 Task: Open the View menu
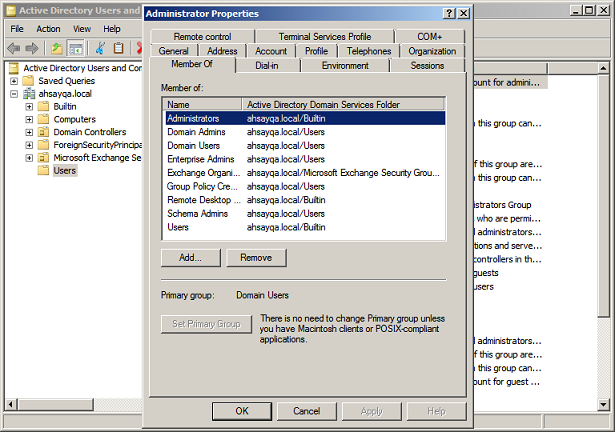[x=82, y=29]
